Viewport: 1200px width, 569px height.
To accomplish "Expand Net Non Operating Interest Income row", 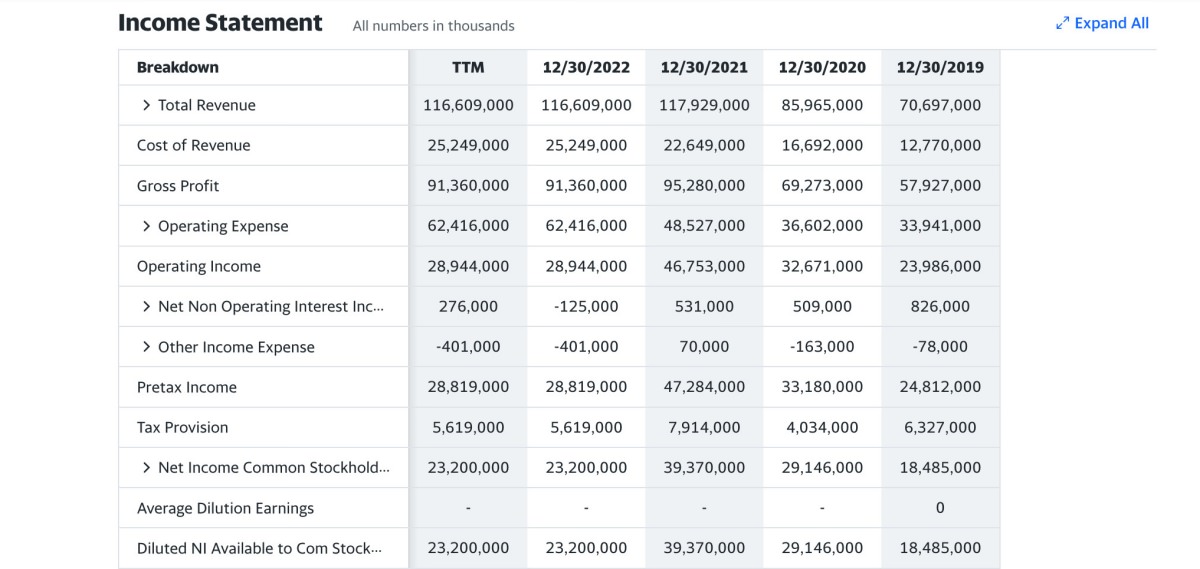I will point(147,306).
